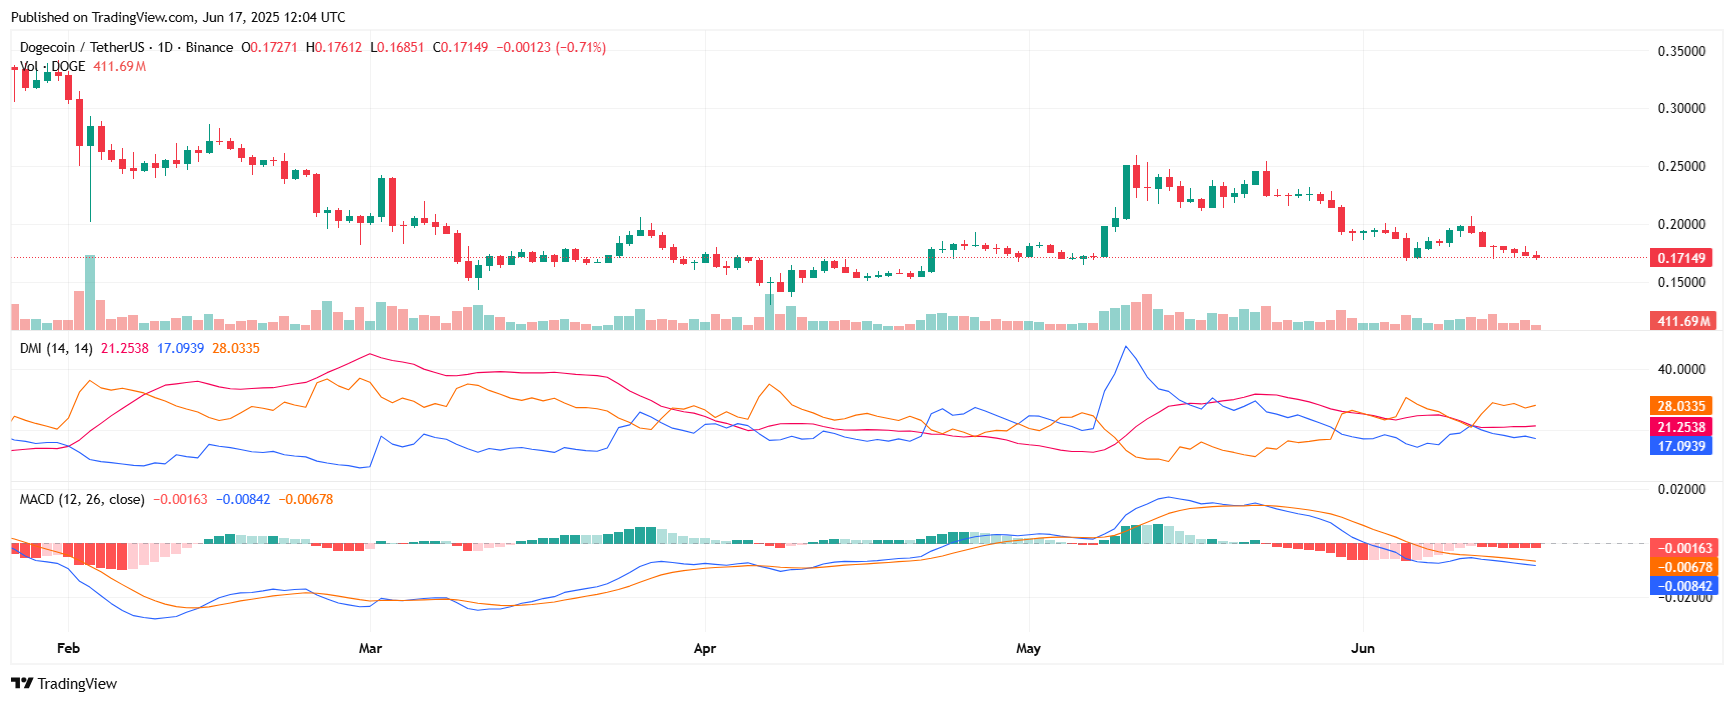Click the close value C0.17149 in legend
The height and width of the screenshot is (703, 1734).
[x=460, y=47]
